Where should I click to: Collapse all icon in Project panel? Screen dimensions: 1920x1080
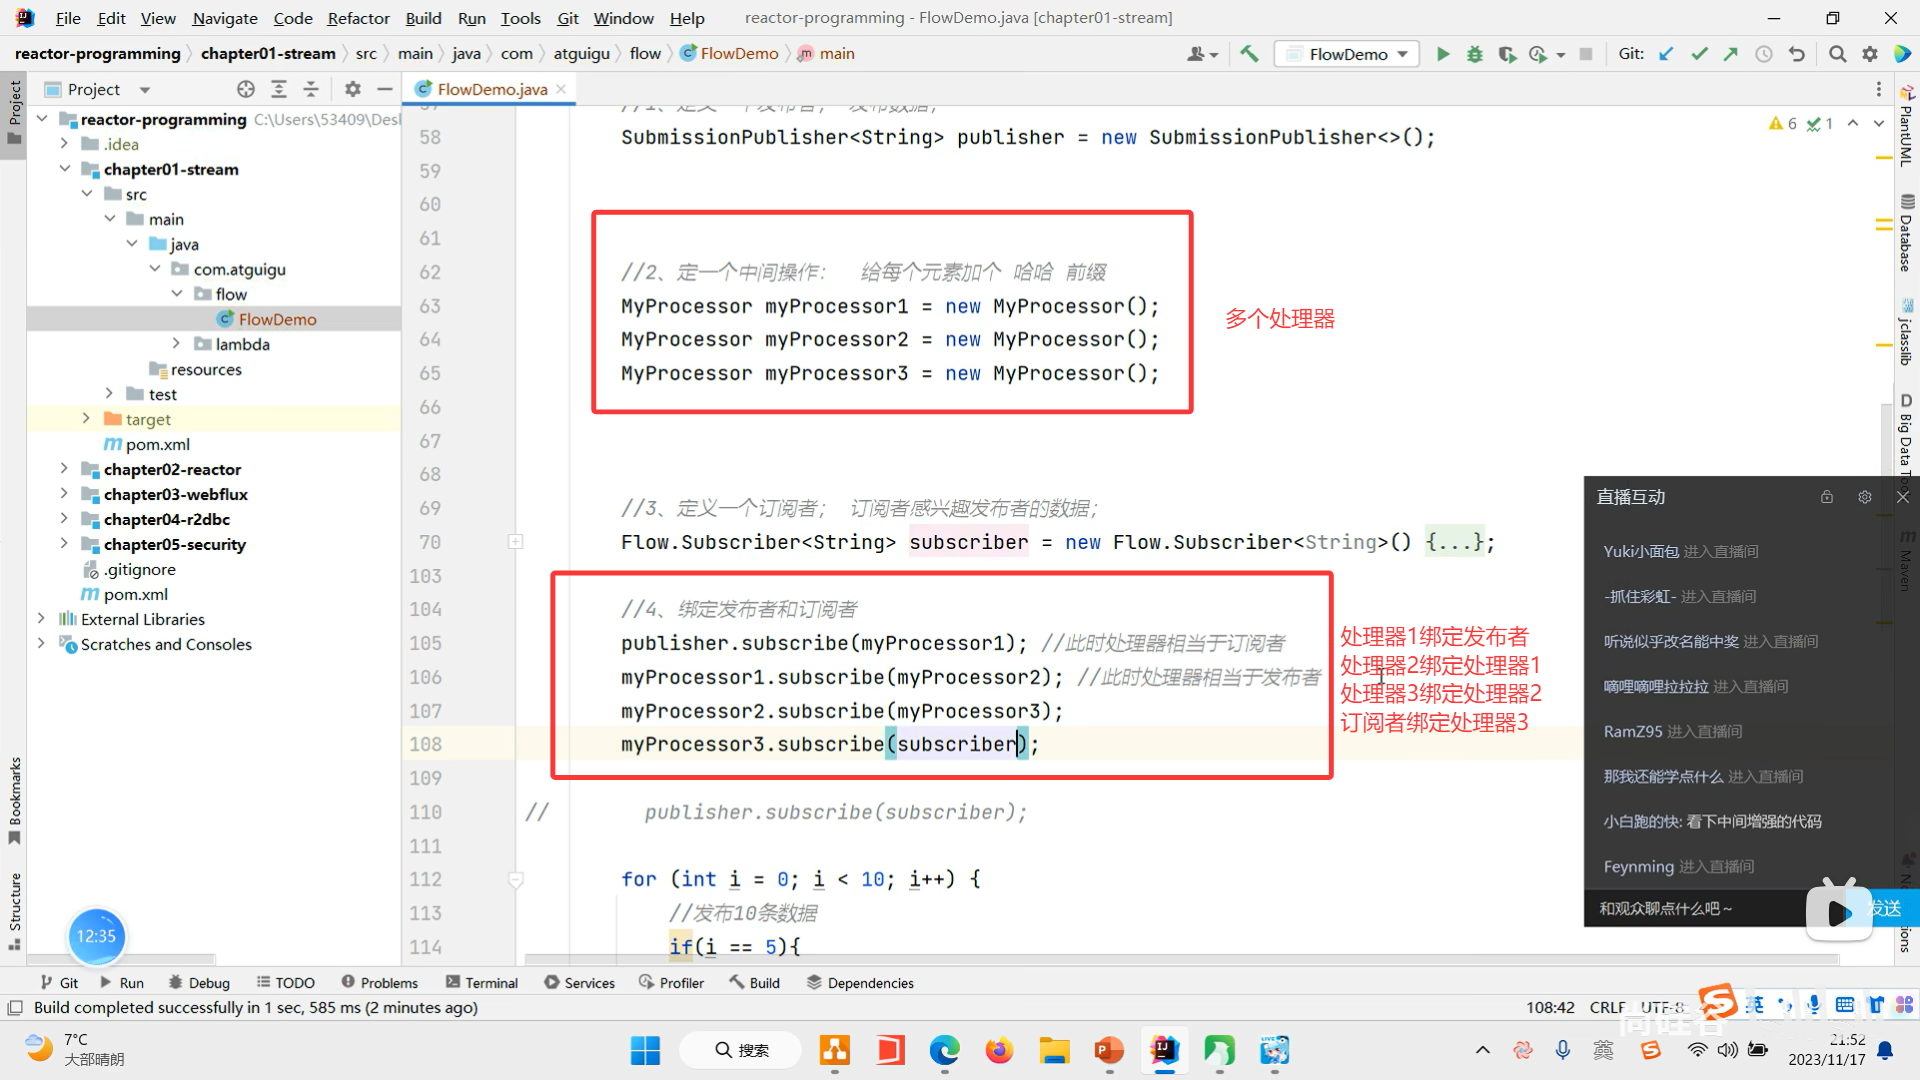pos(311,89)
